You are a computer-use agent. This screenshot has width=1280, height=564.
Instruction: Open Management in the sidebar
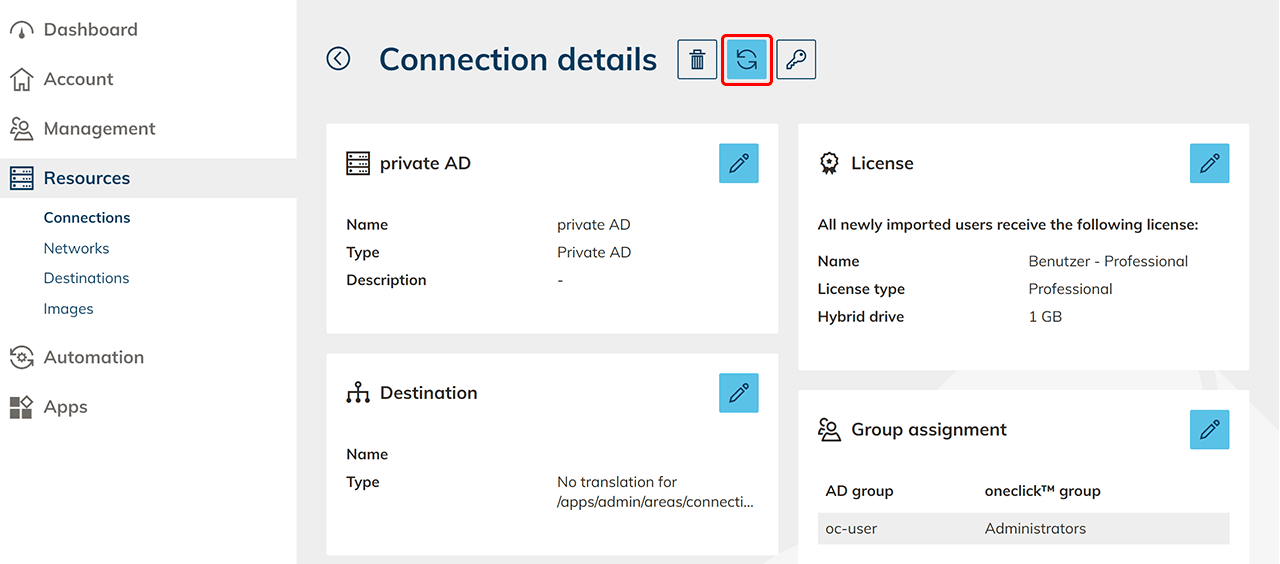point(99,129)
